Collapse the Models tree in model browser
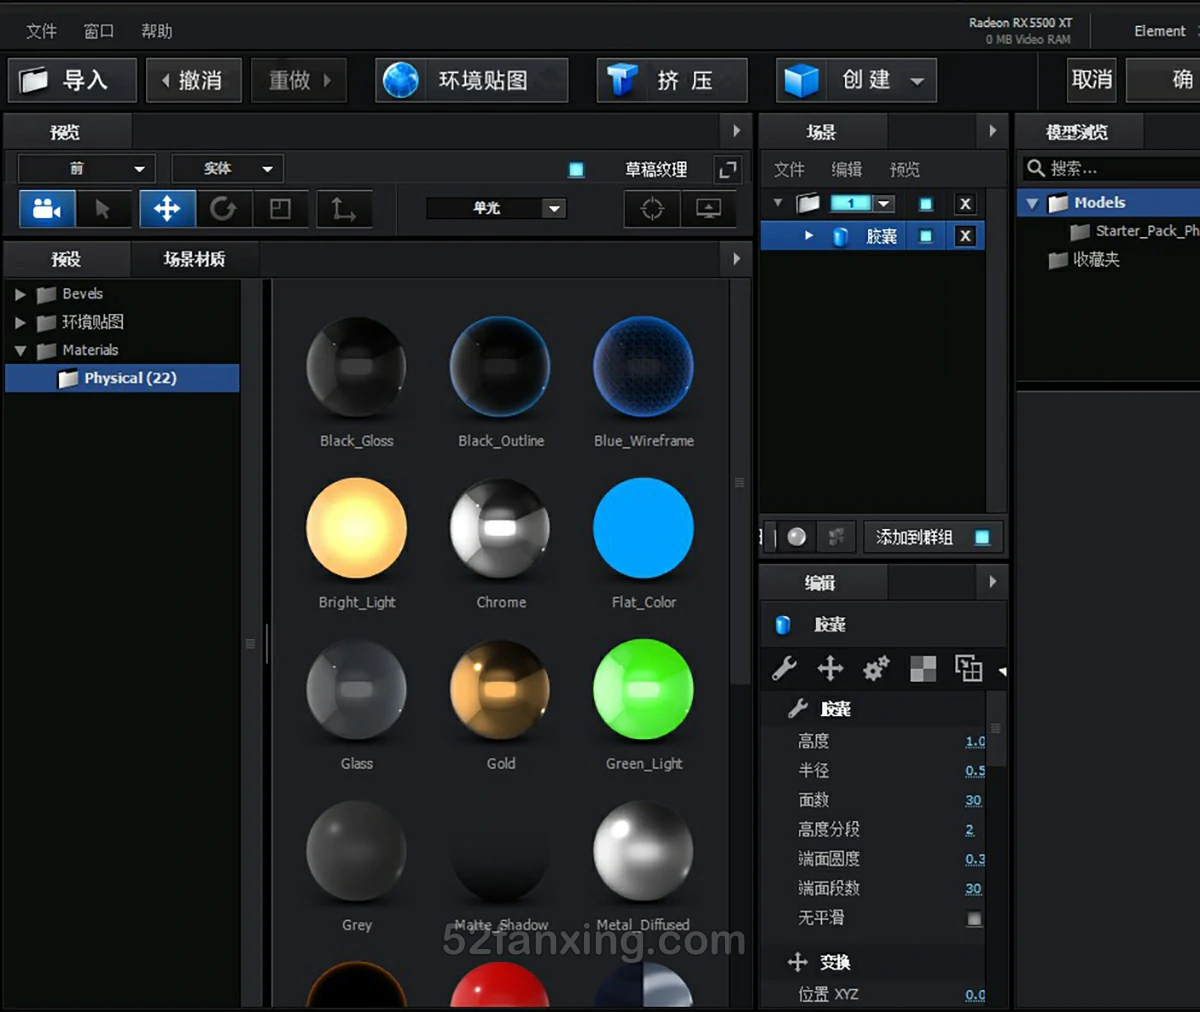 tap(1033, 203)
